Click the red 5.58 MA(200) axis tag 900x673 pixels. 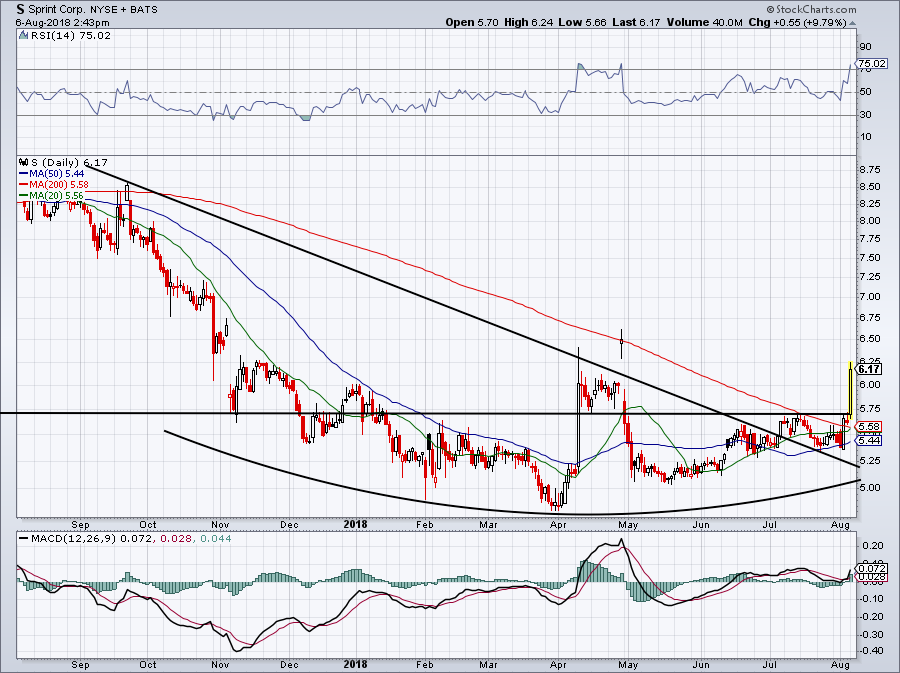coord(869,427)
